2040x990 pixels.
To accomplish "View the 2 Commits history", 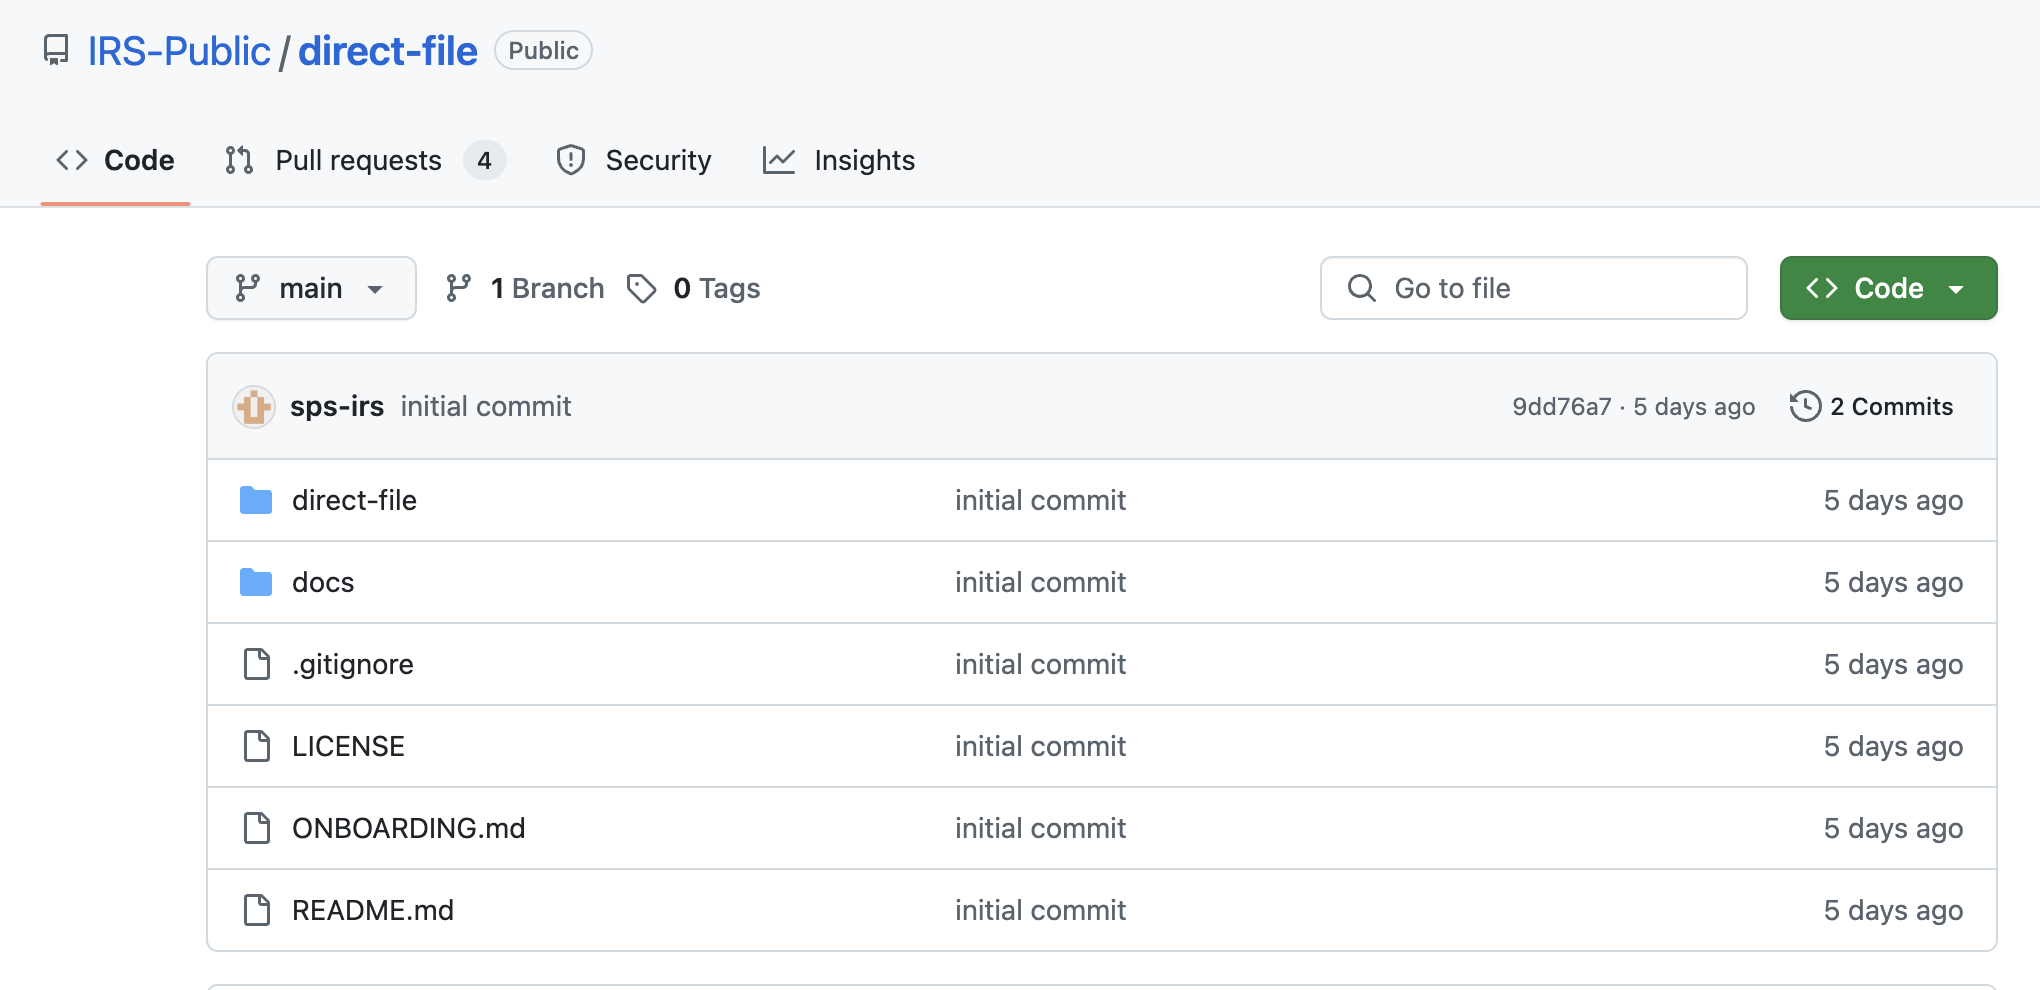I will pyautogui.click(x=1871, y=406).
